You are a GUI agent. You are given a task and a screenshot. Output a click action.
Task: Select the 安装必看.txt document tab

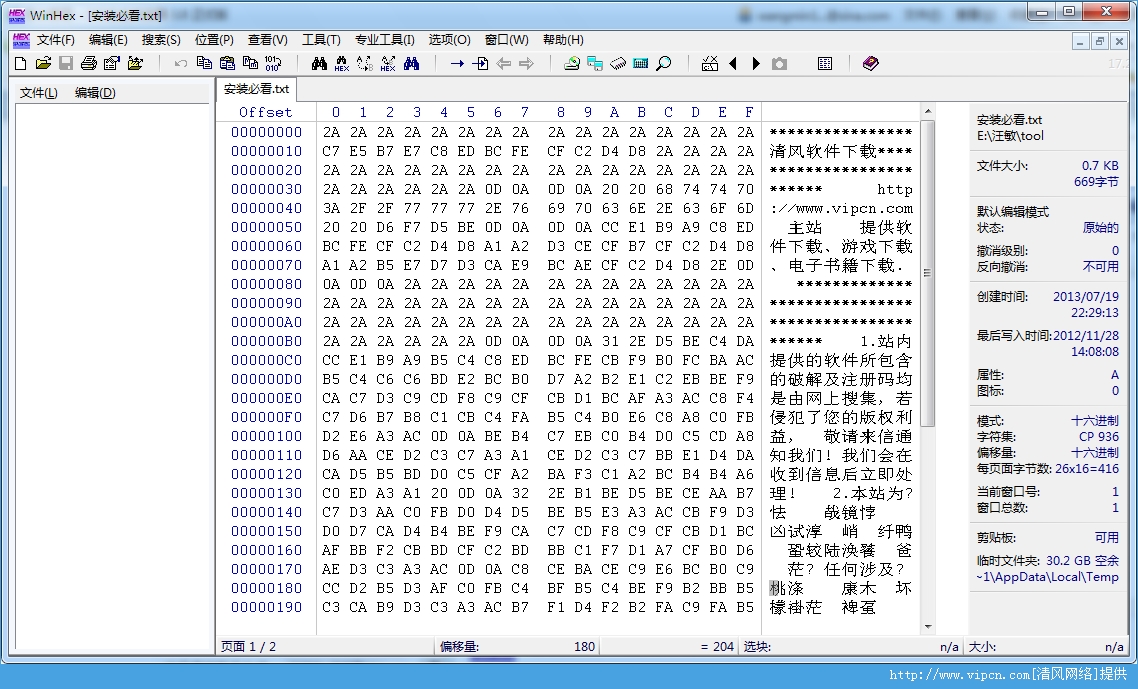coord(255,88)
